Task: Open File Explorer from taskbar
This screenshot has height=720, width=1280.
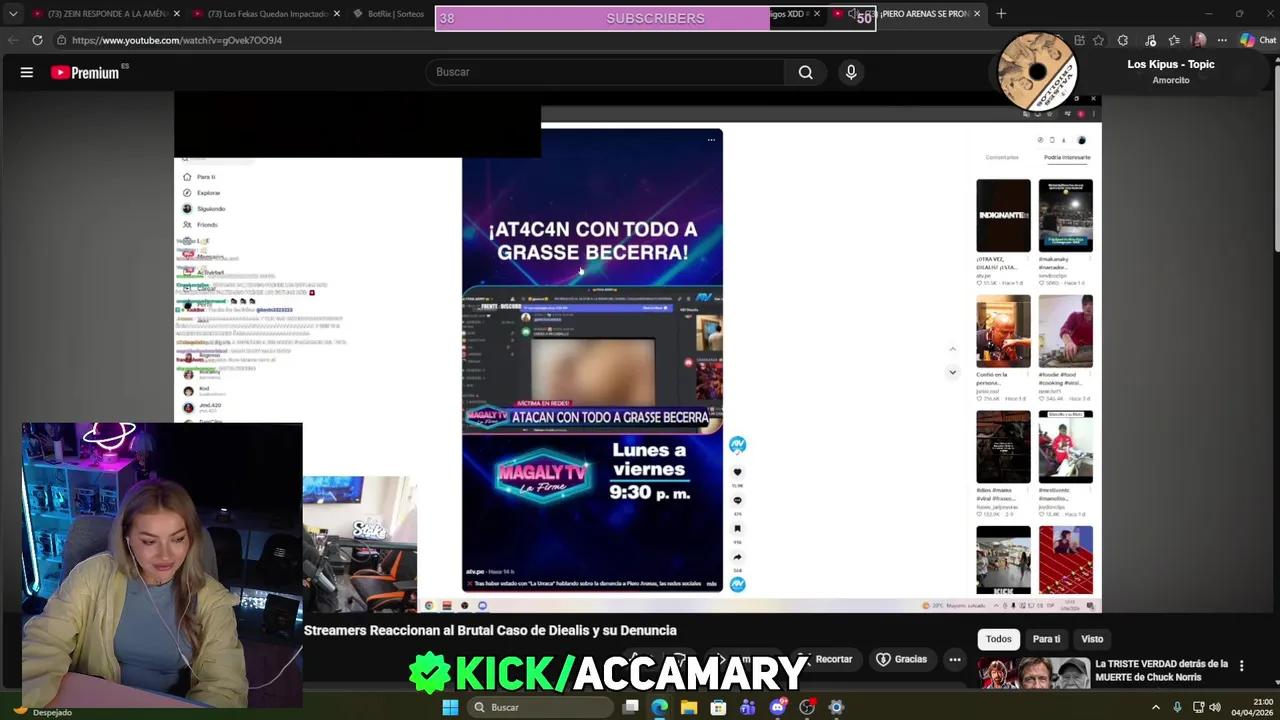Action: click(x=689, y=707)
